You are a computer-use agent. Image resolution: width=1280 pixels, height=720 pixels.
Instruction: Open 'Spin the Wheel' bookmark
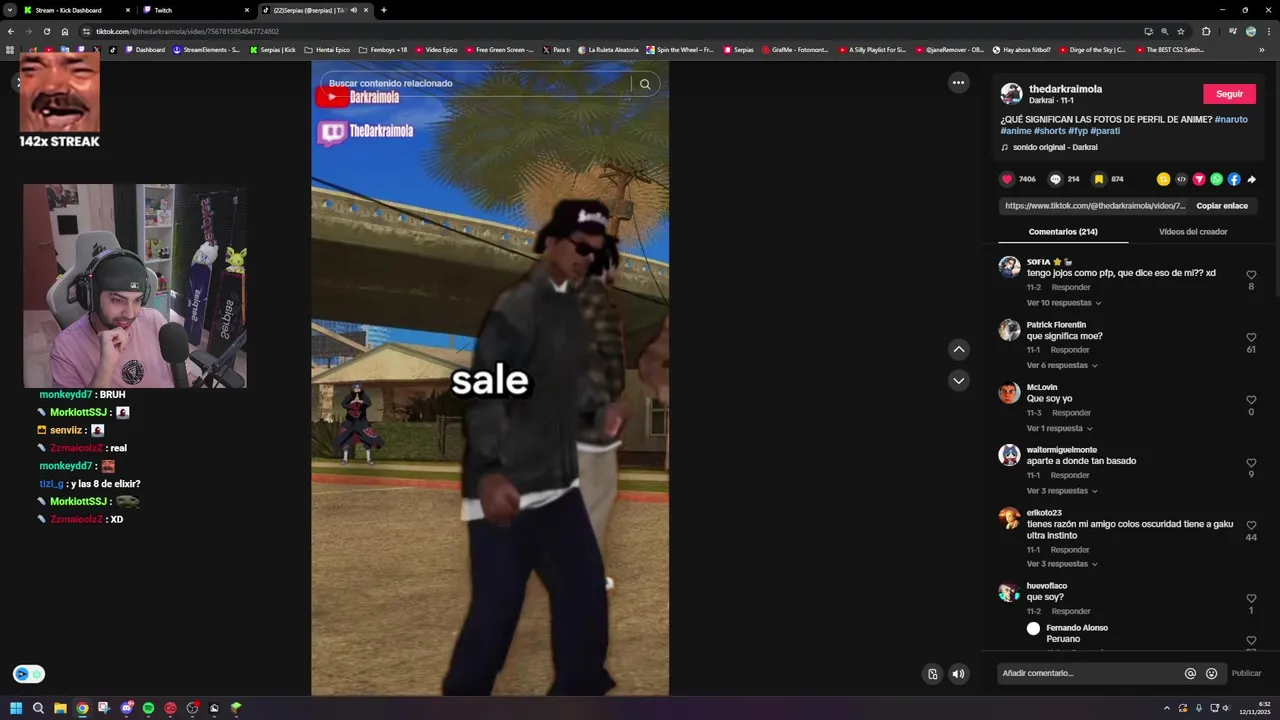680,50
